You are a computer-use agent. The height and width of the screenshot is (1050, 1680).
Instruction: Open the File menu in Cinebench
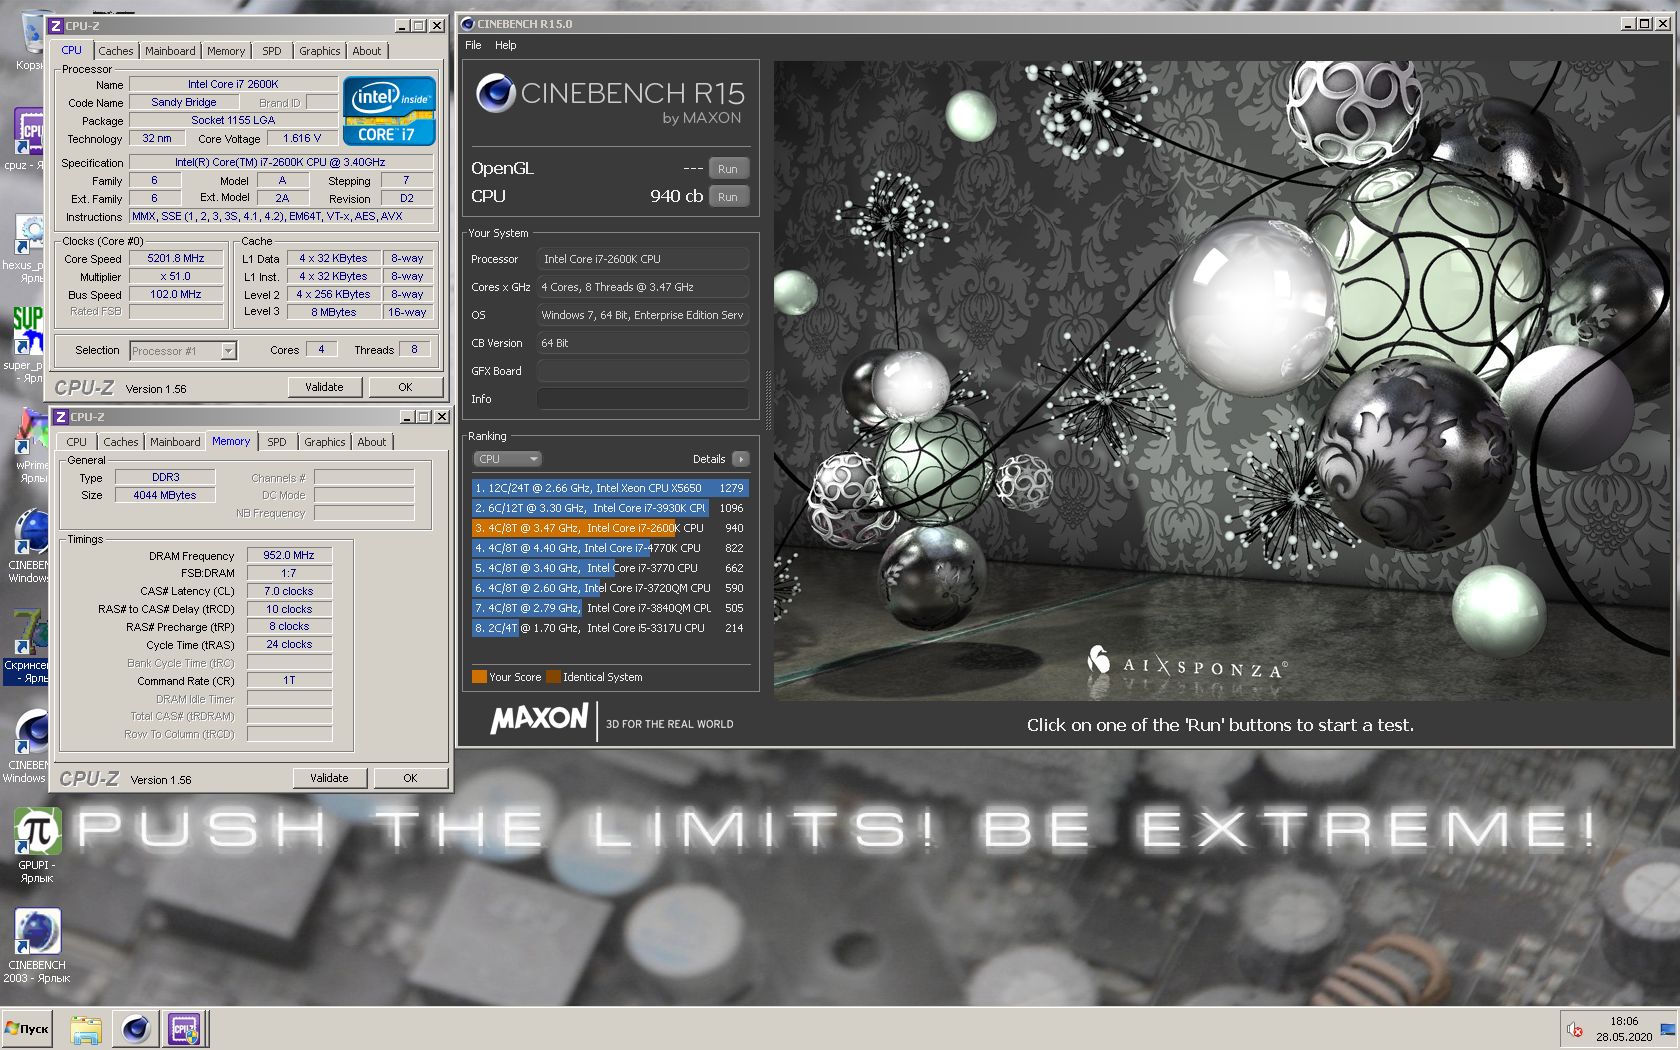tap(473, 45)
